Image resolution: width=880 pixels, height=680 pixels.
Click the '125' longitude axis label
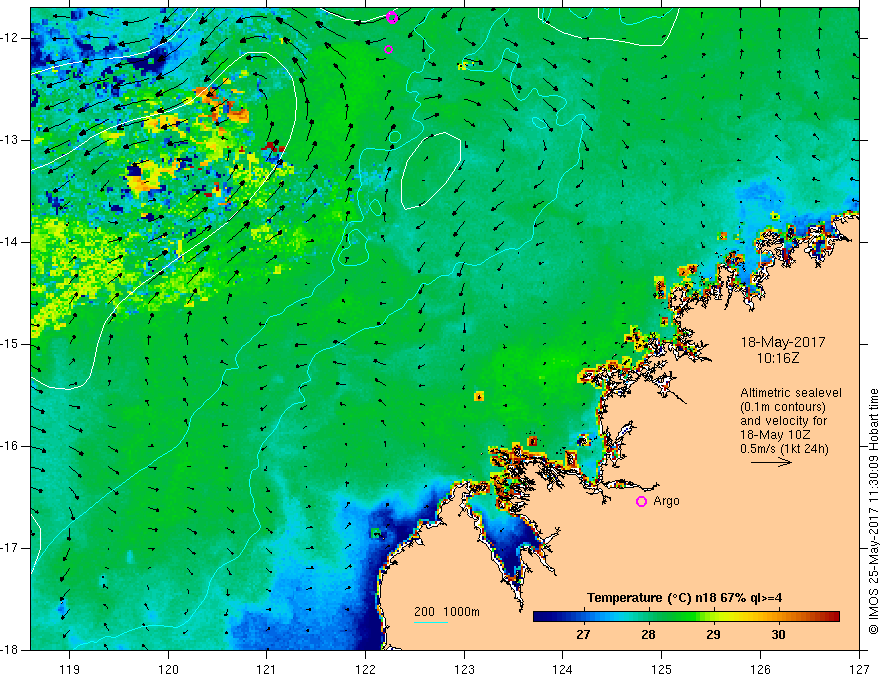tap(662, 669)
